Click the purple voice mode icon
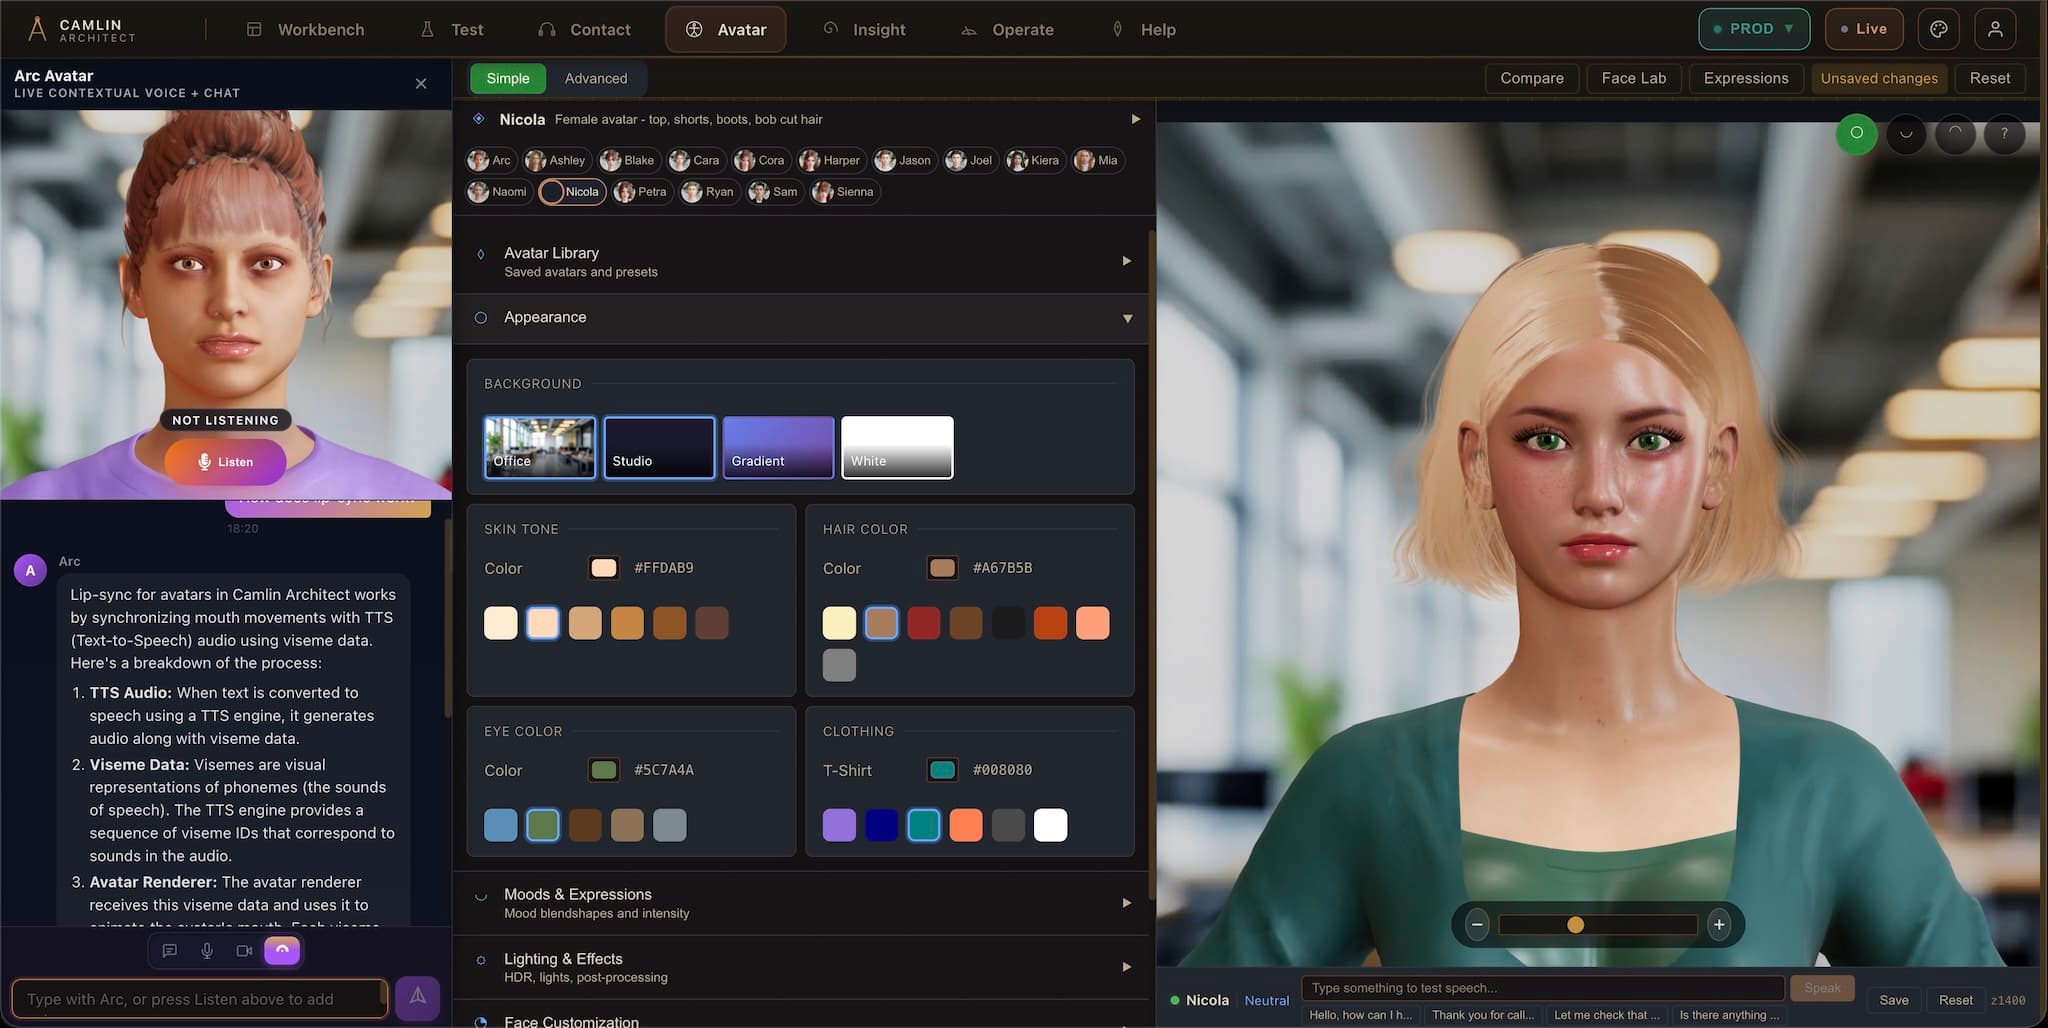 [282, 951]
